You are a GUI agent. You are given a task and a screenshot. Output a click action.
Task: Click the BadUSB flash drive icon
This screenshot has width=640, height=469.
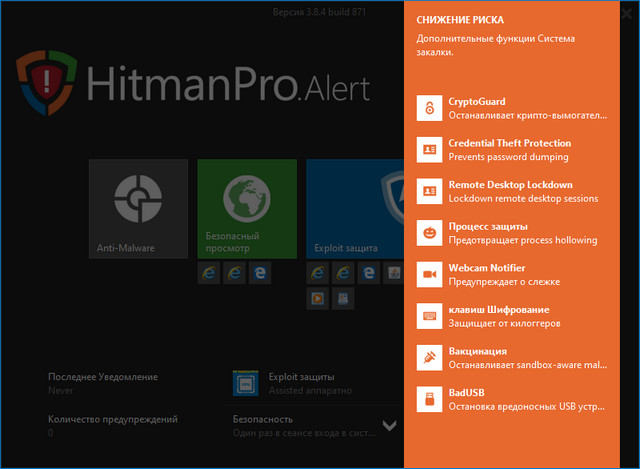pos(429,399)
